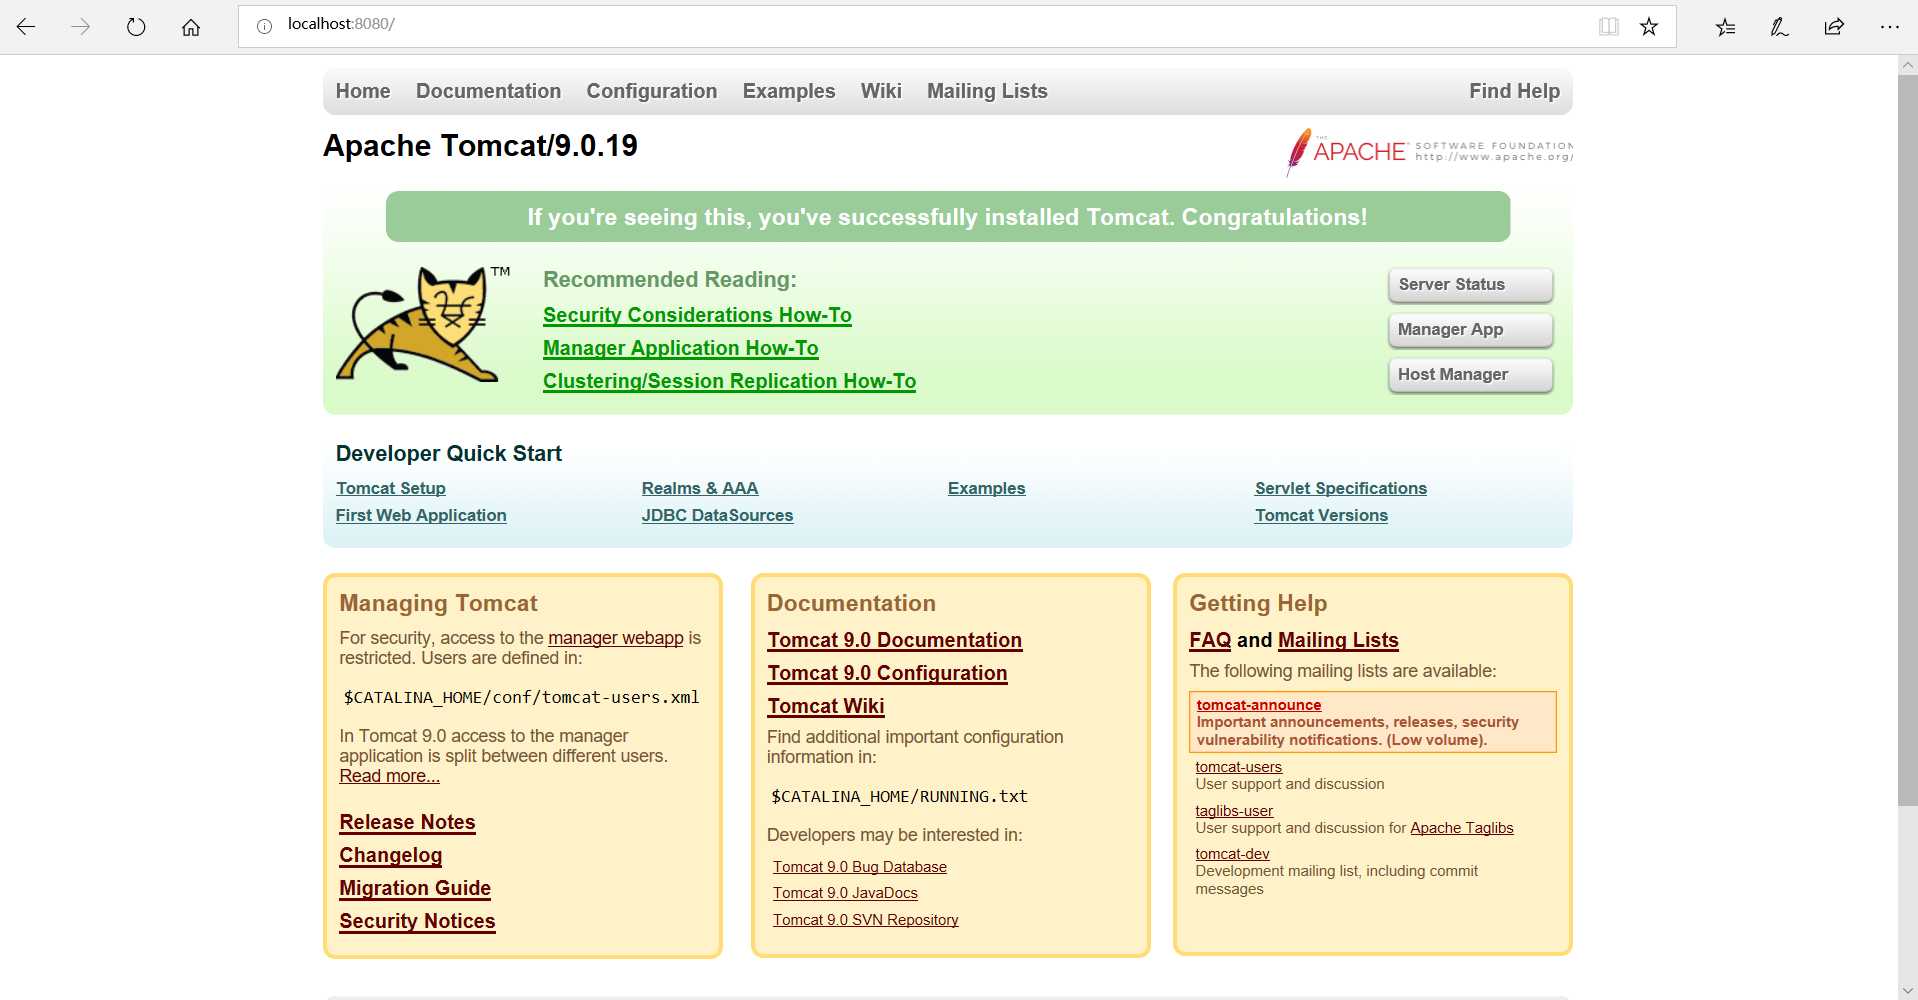The image size is (1918, 1000).
Task: Open the taglibs-user mailing list link
Action: click(x=1234, y=811)
